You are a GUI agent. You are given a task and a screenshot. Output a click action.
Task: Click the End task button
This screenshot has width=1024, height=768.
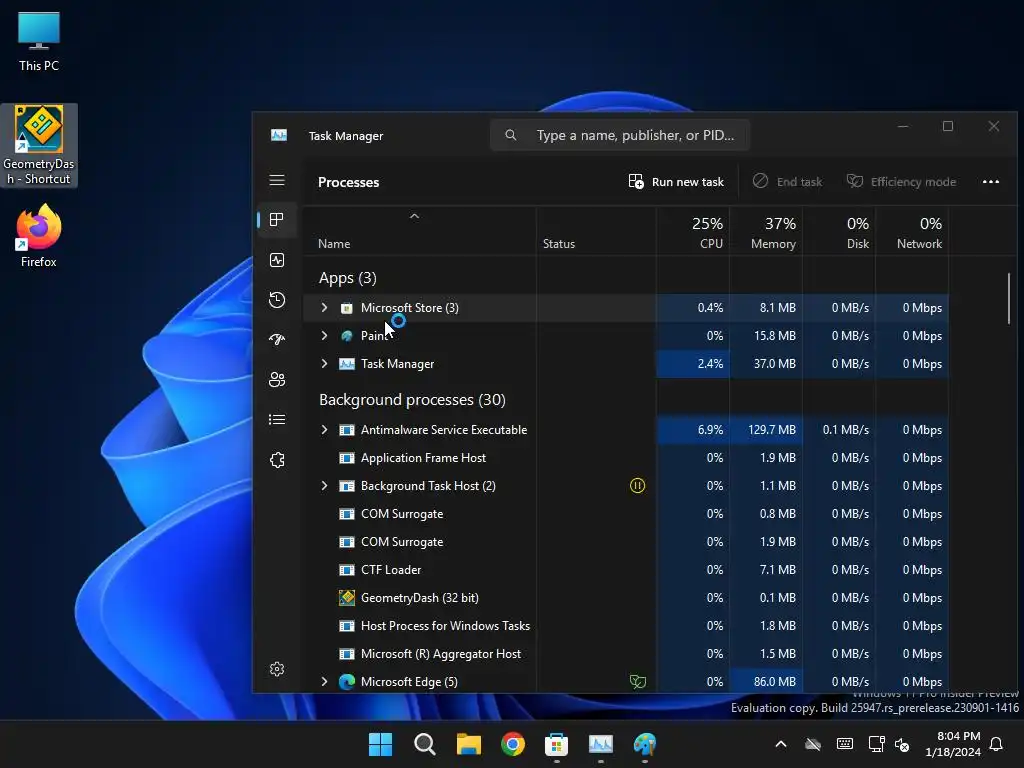(x=788, y=182)
